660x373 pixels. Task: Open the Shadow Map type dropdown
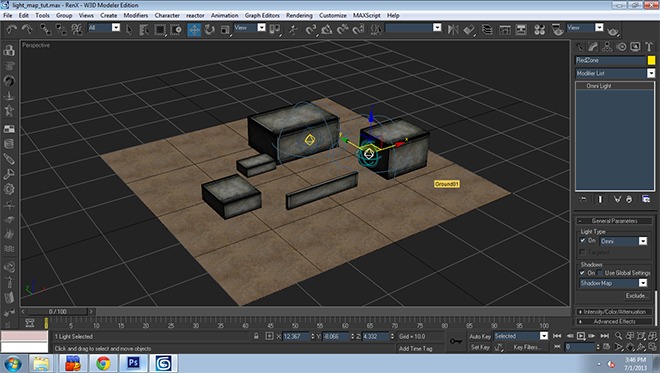click(x=613, y=283)
